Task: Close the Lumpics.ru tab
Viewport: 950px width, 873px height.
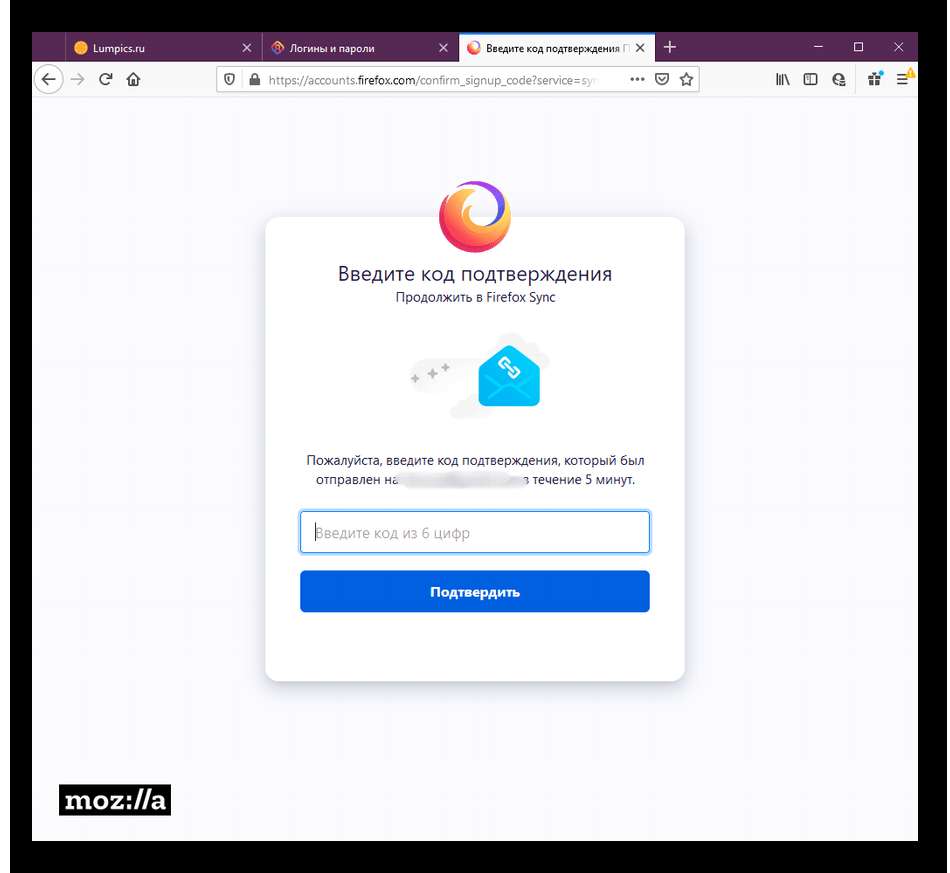Action: pos(247,48)
